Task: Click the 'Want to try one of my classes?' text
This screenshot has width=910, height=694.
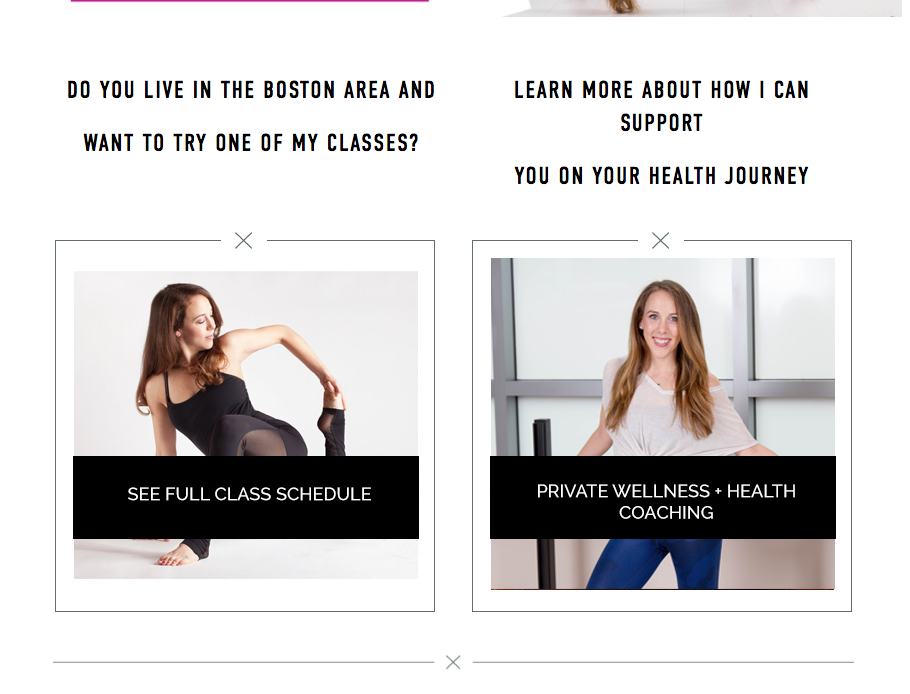Action: pos(251,143)
